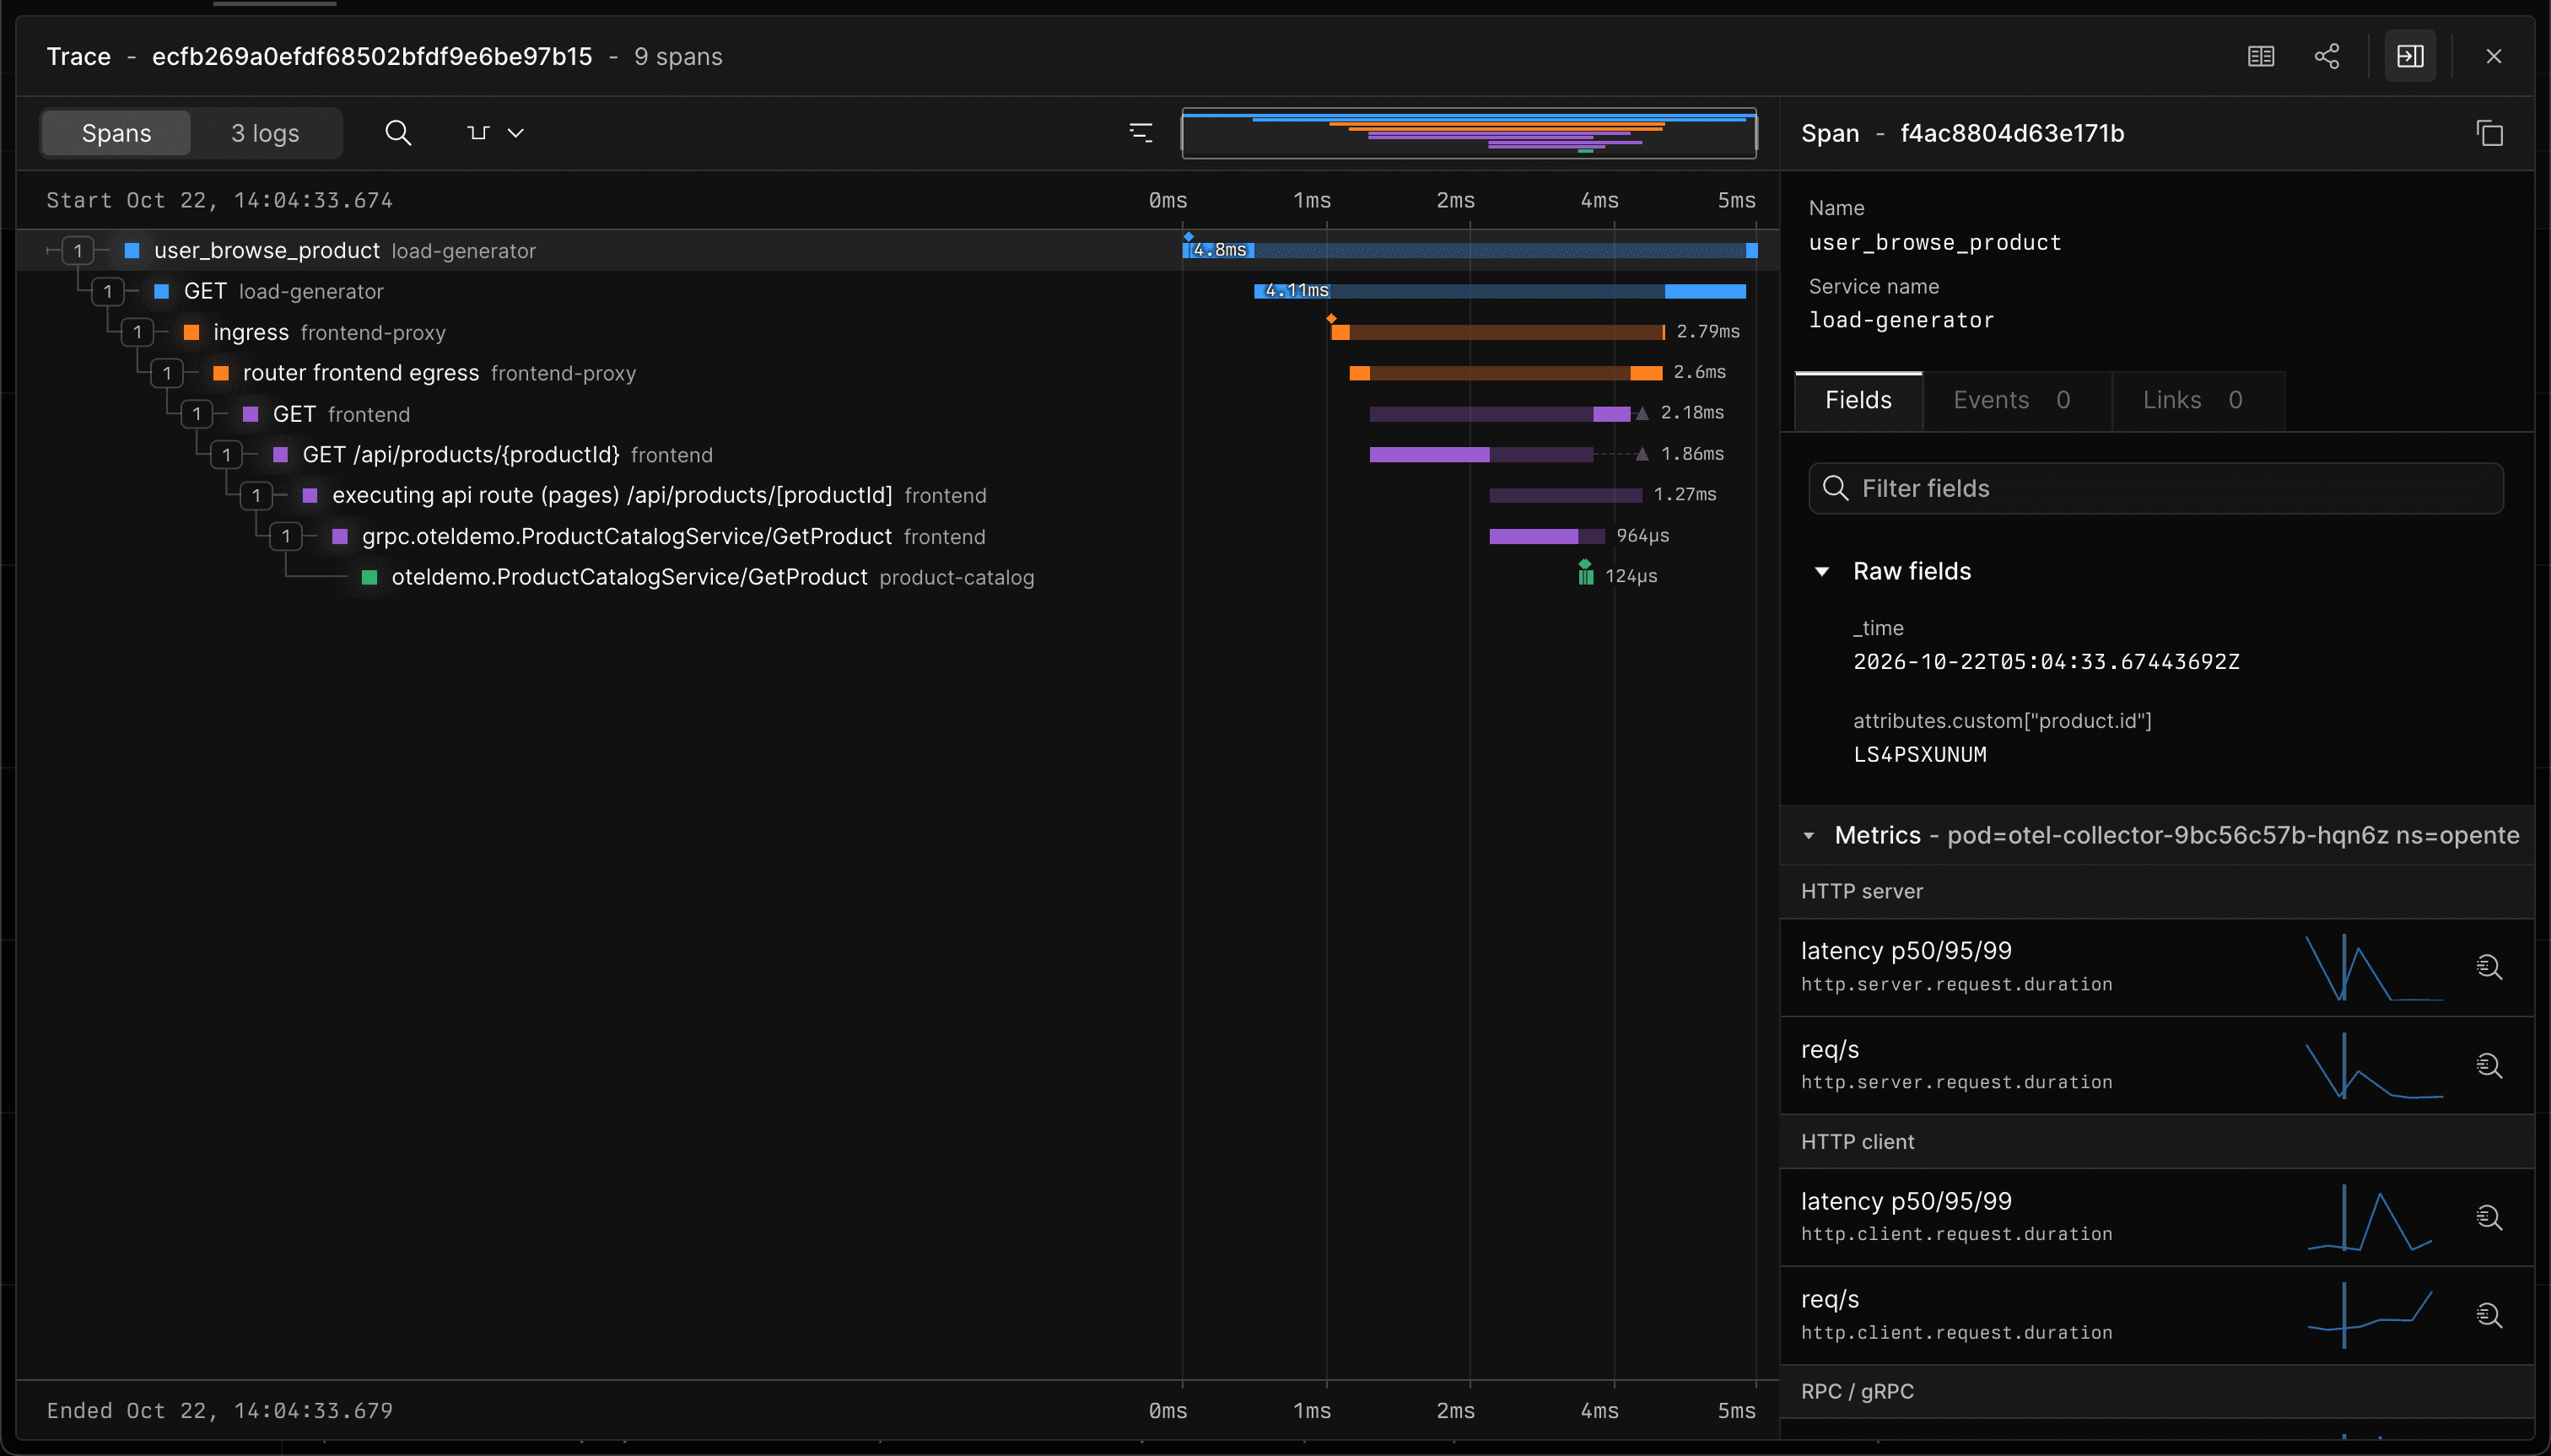Click the HTTP server latency sparkline

pyautogui.click(x=2373, y=967)
